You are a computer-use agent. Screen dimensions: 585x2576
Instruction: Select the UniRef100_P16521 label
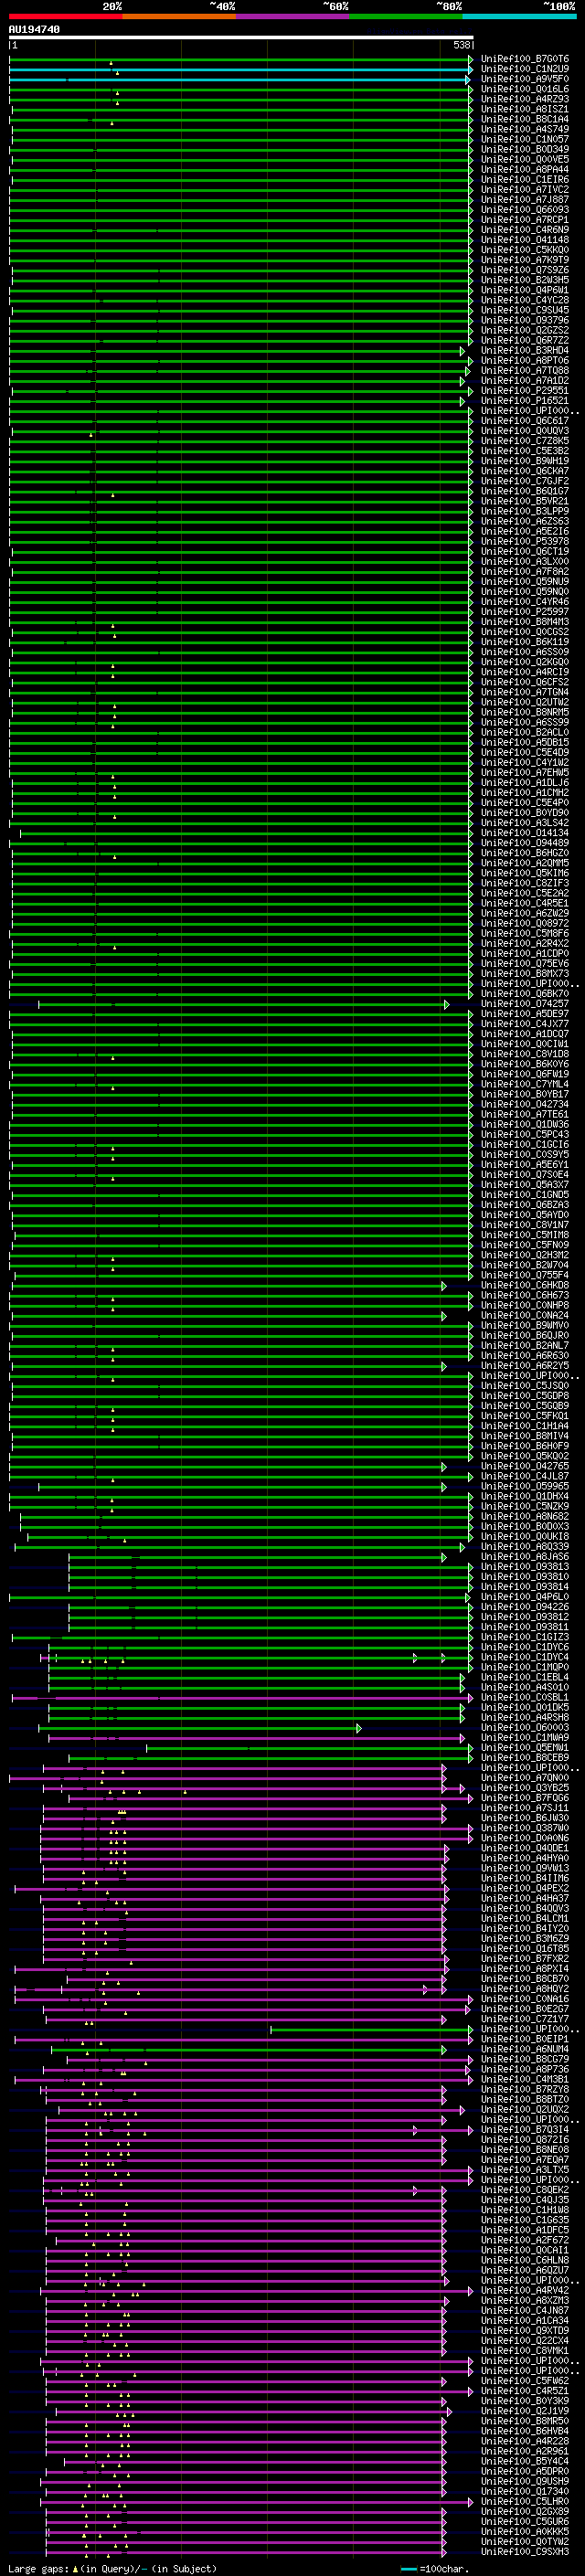point(525,401)
